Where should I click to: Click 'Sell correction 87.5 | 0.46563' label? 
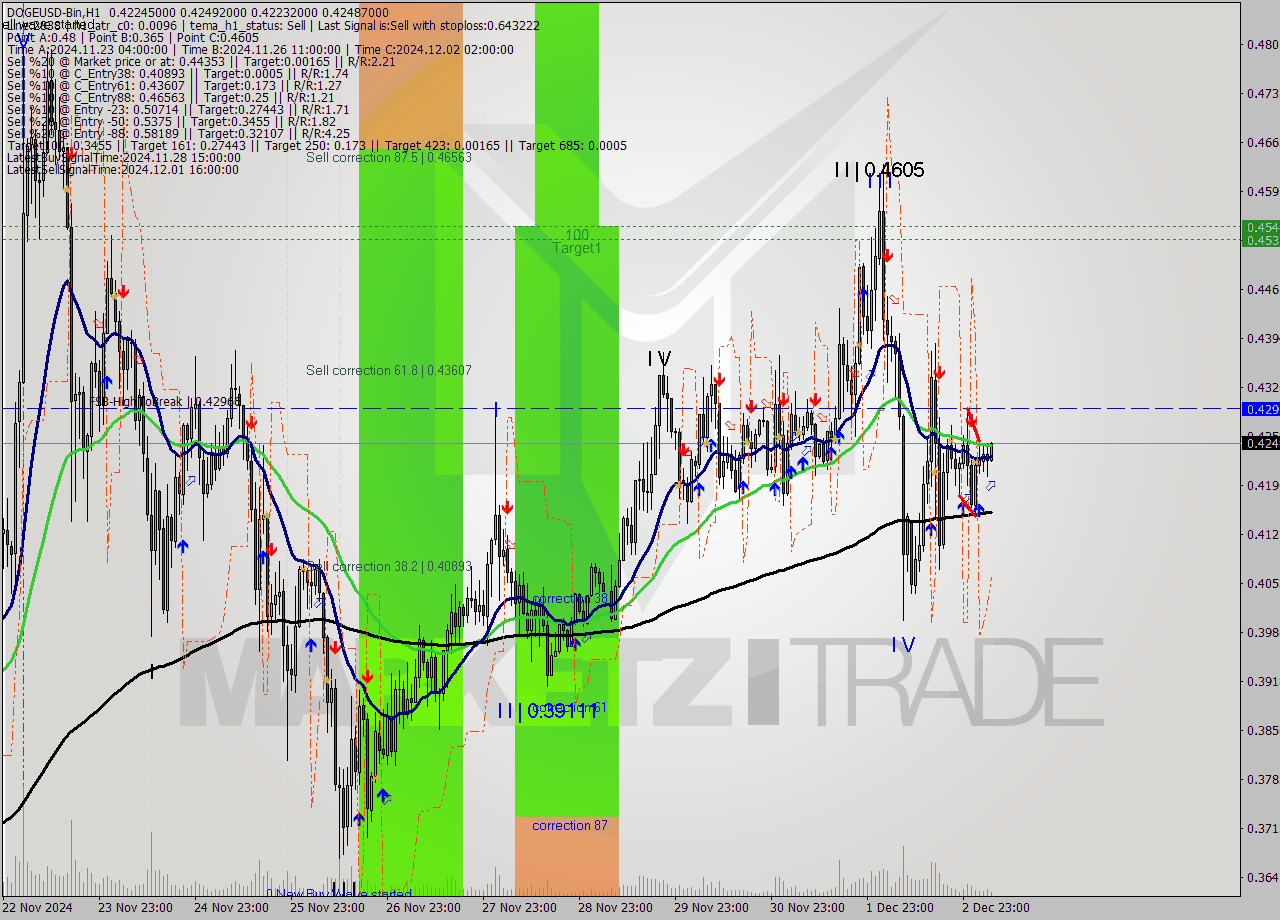click(x=389, y=157)
